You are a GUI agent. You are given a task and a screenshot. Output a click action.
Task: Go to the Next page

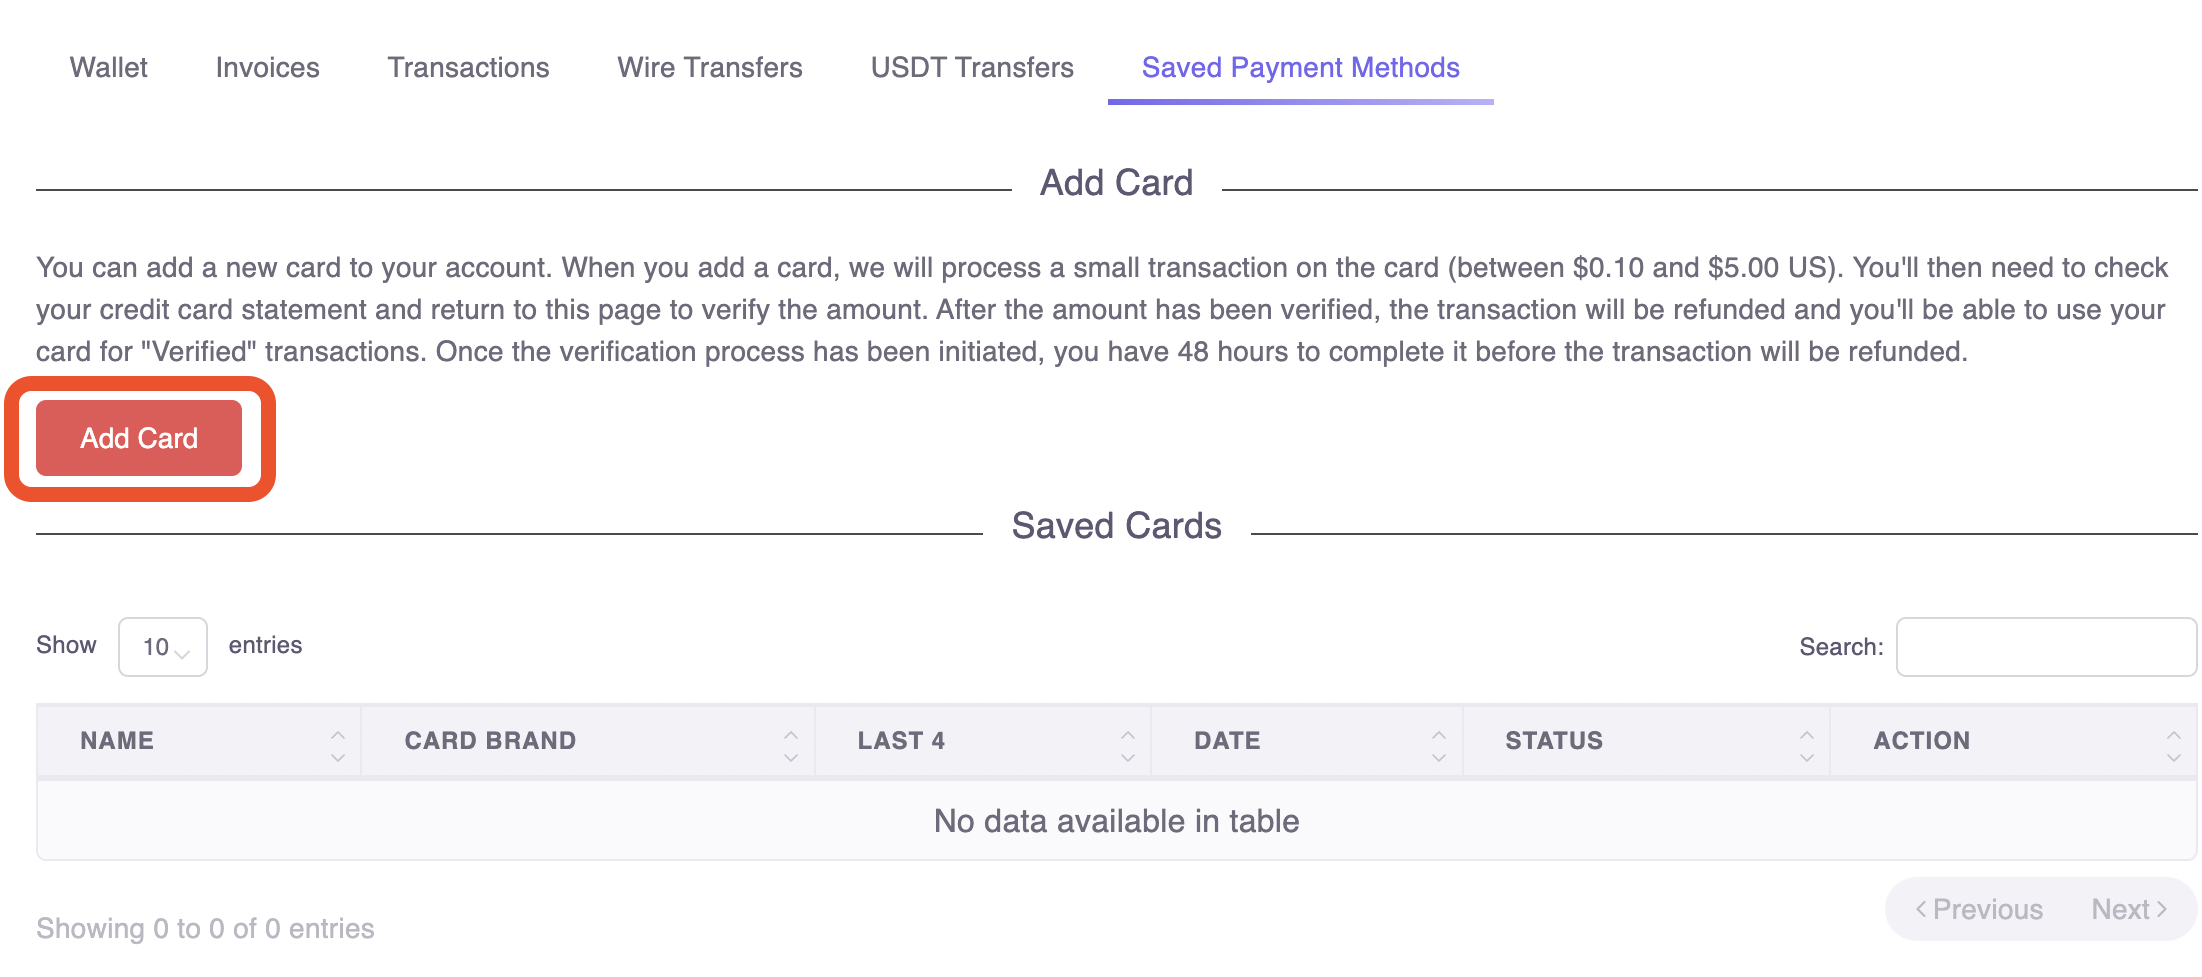point(2129,909)
